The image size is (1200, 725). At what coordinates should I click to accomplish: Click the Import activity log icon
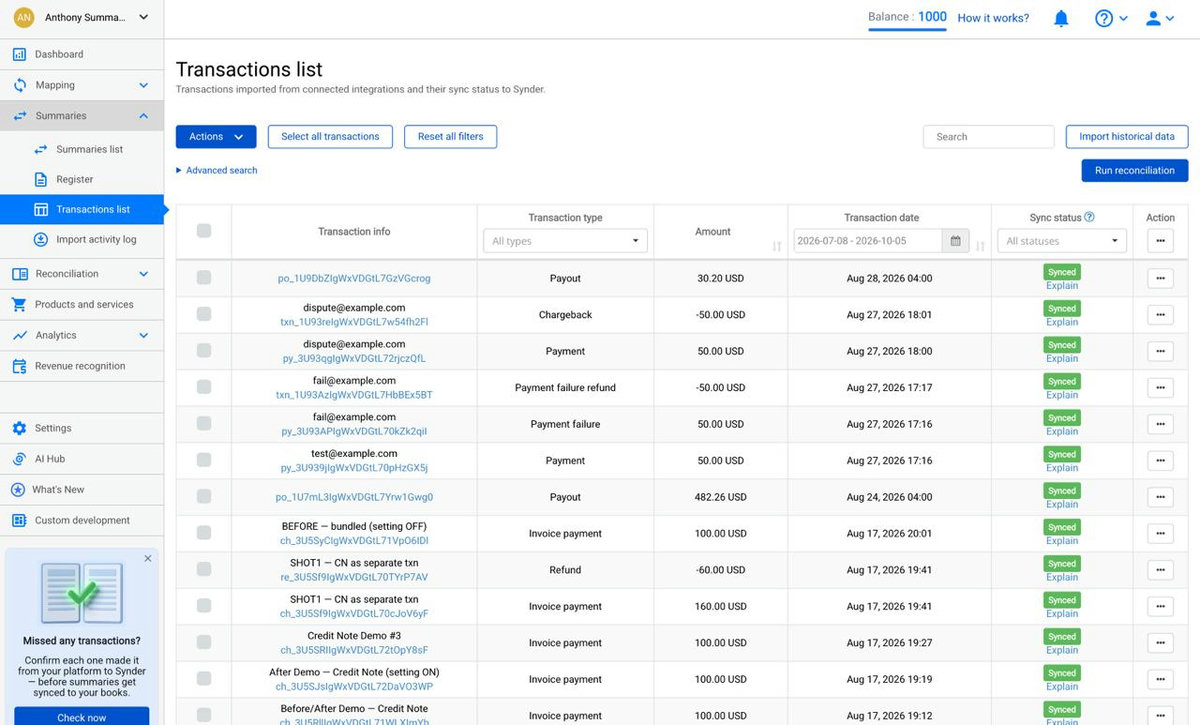click(41, 240)
